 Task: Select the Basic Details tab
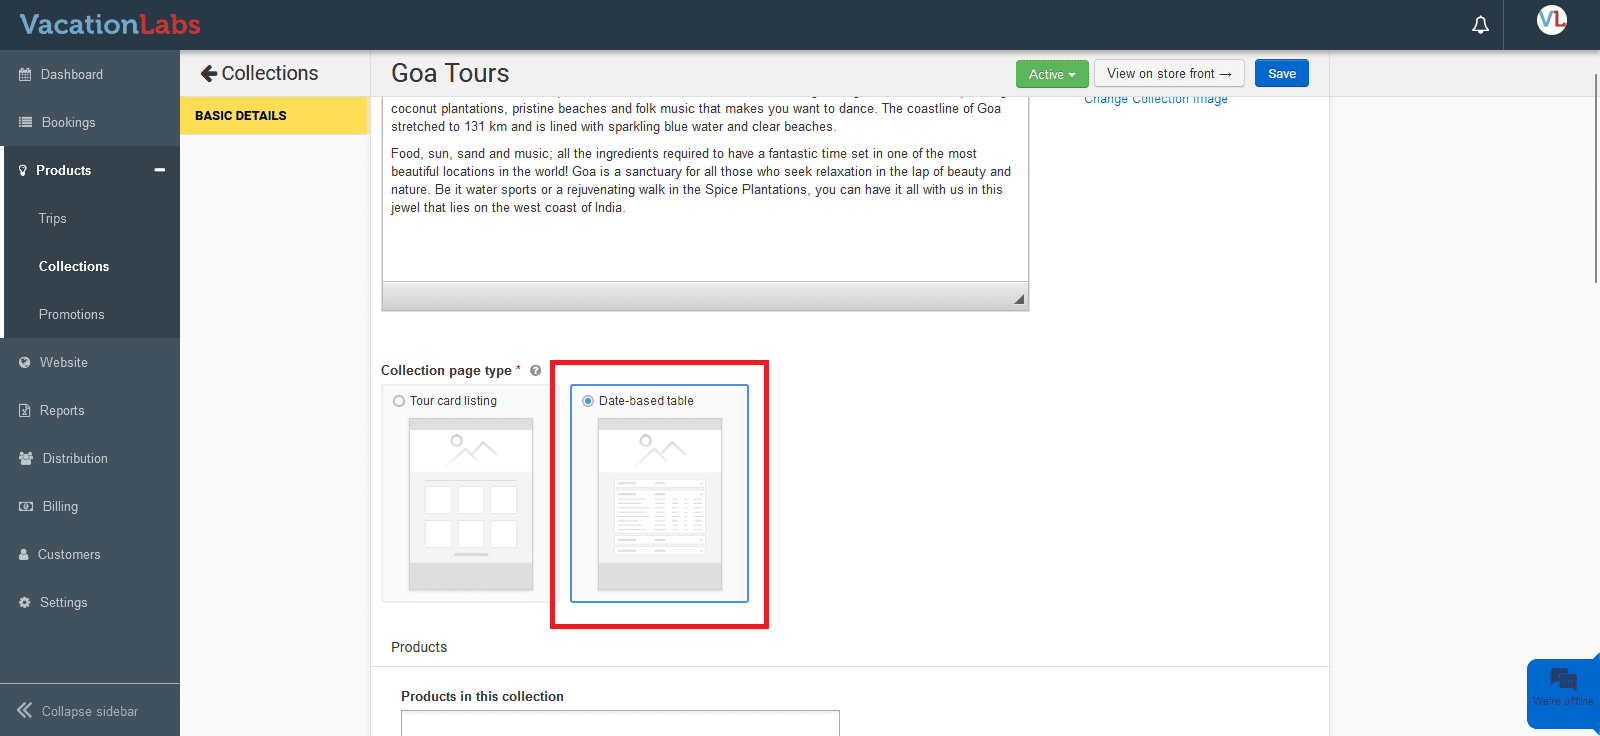coord(241,116)
